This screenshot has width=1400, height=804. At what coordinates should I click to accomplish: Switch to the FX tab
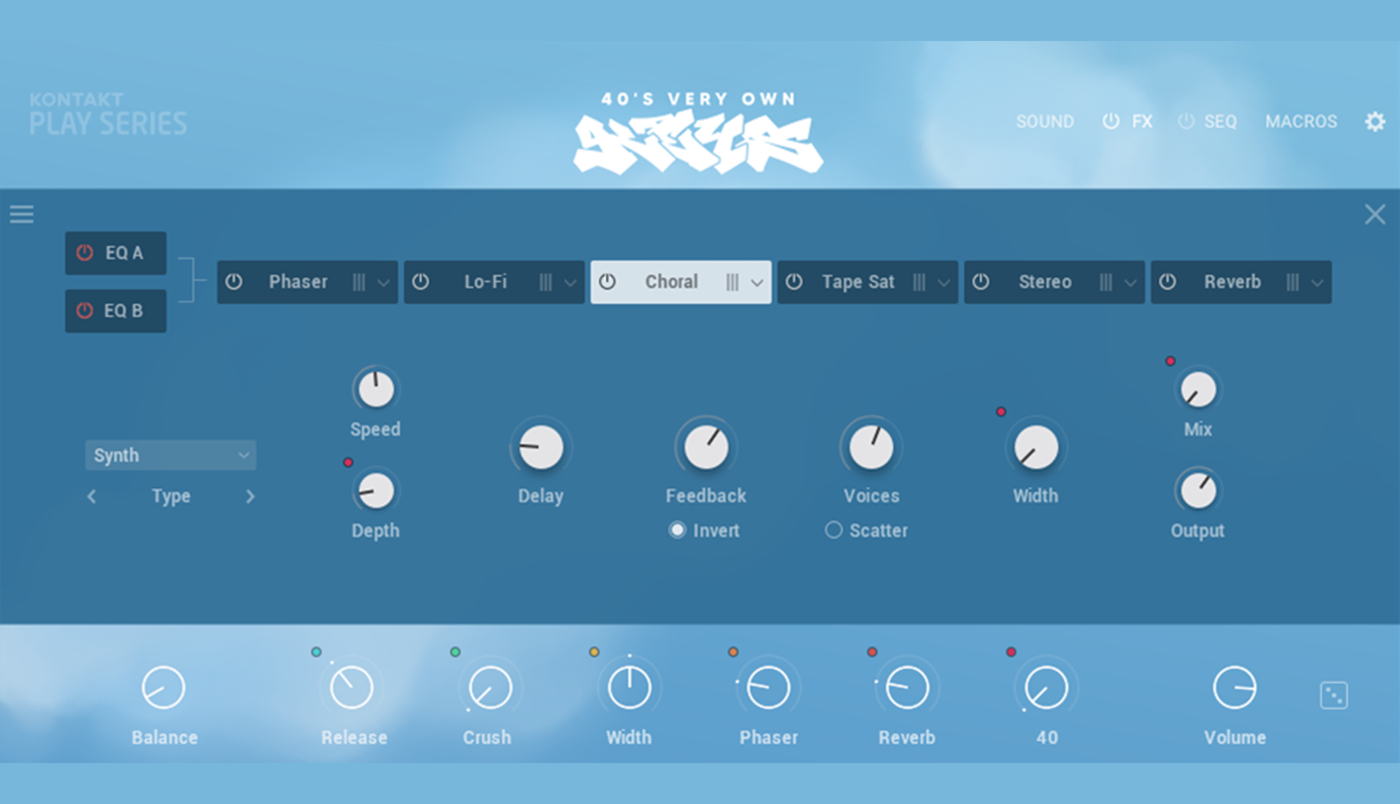tap(1142, 121)
